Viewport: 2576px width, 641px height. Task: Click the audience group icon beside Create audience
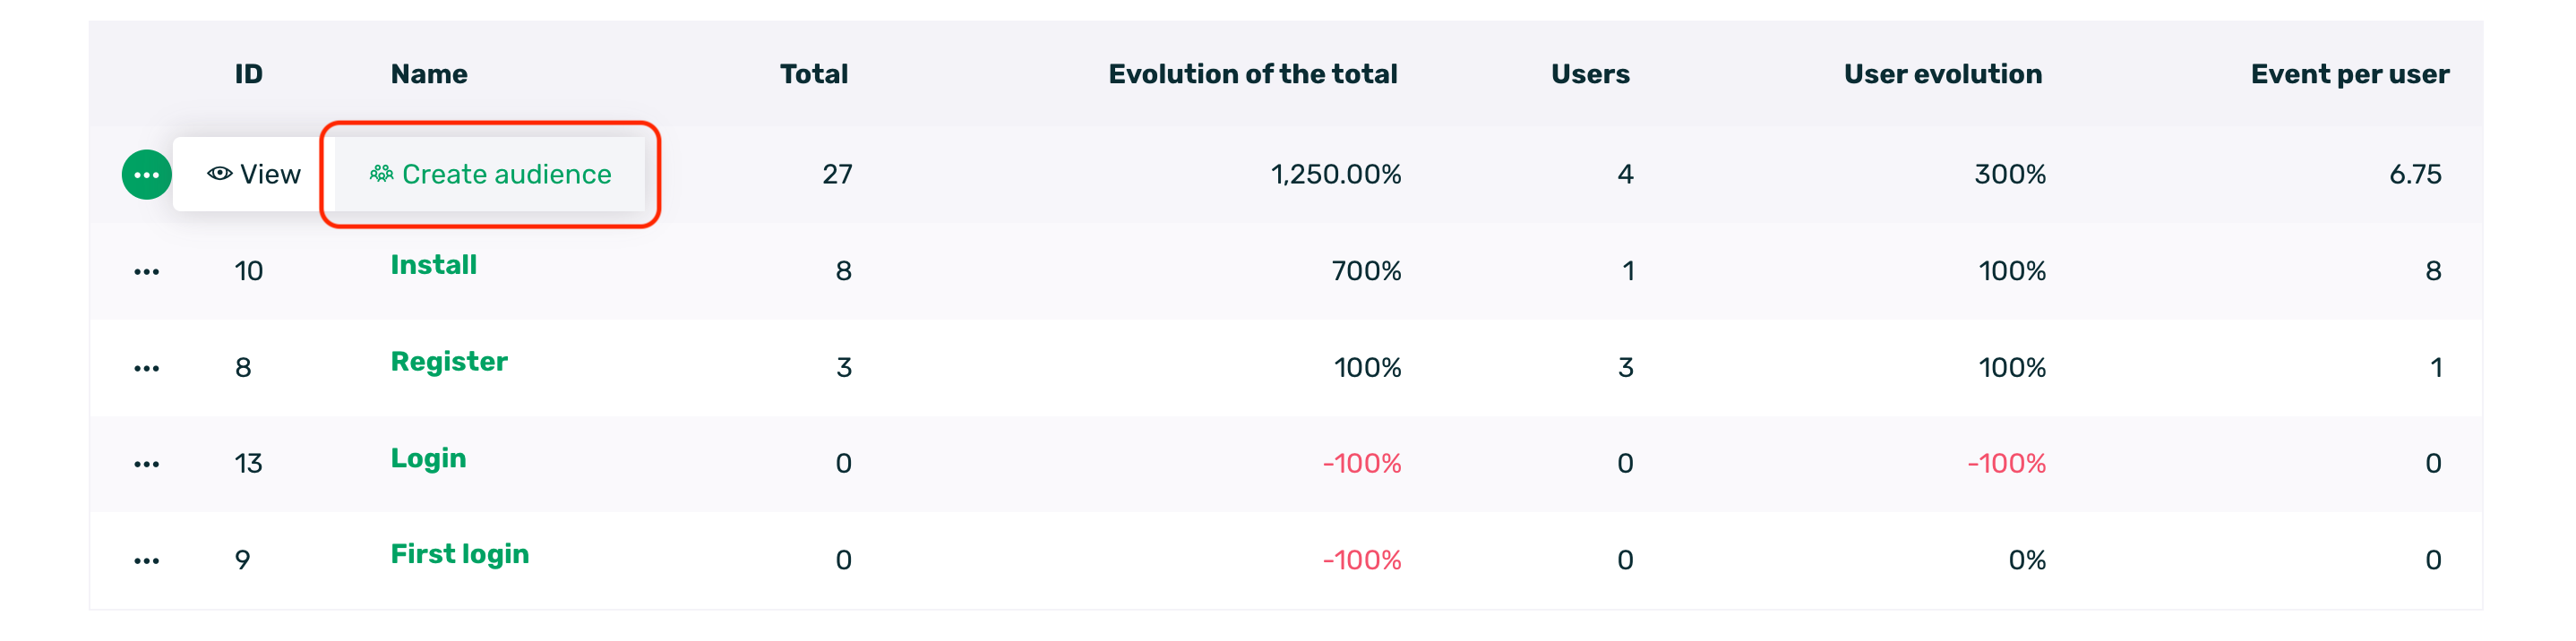[x=382, y=173]
